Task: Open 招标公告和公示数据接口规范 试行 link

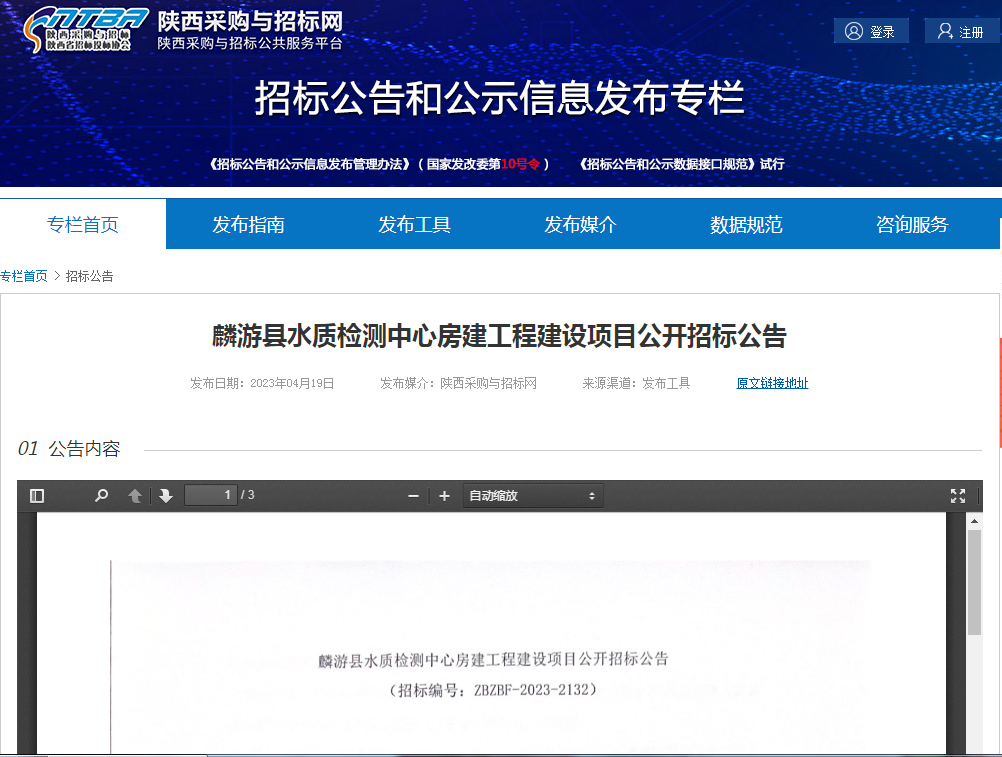Action: point(682,164)
